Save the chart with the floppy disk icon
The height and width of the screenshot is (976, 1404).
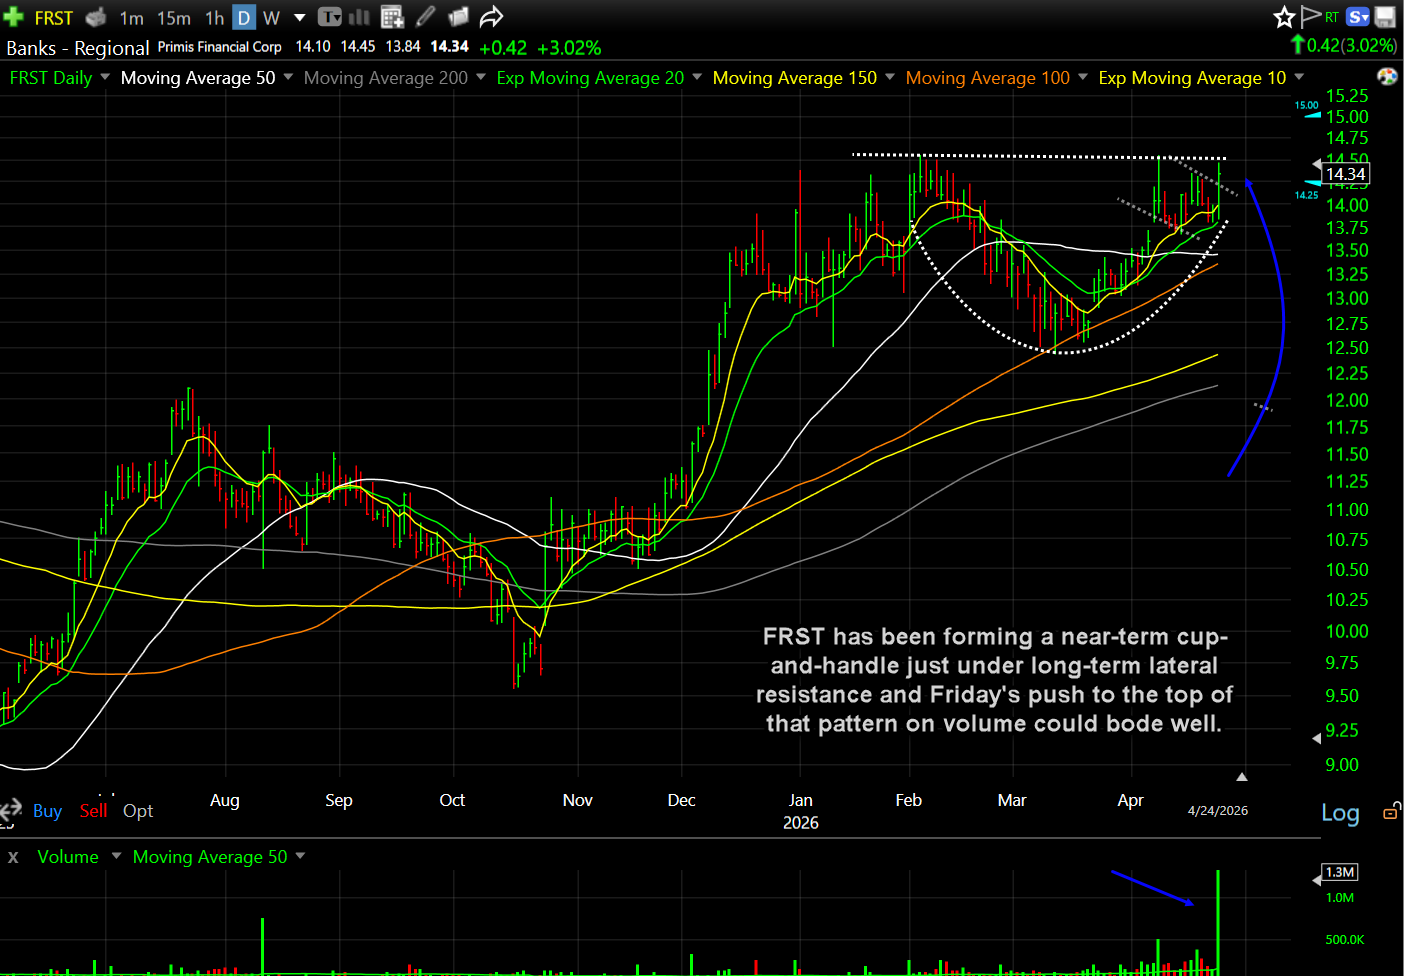pos(1385,17)
